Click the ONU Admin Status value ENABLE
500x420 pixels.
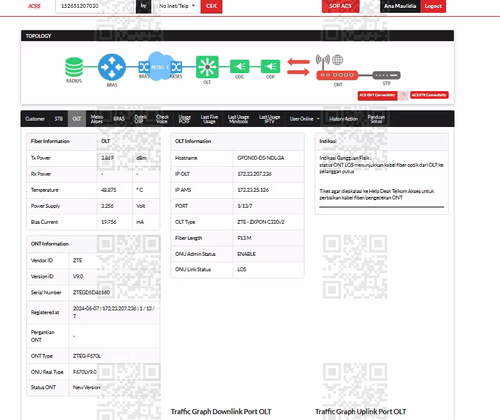point(246,254)
